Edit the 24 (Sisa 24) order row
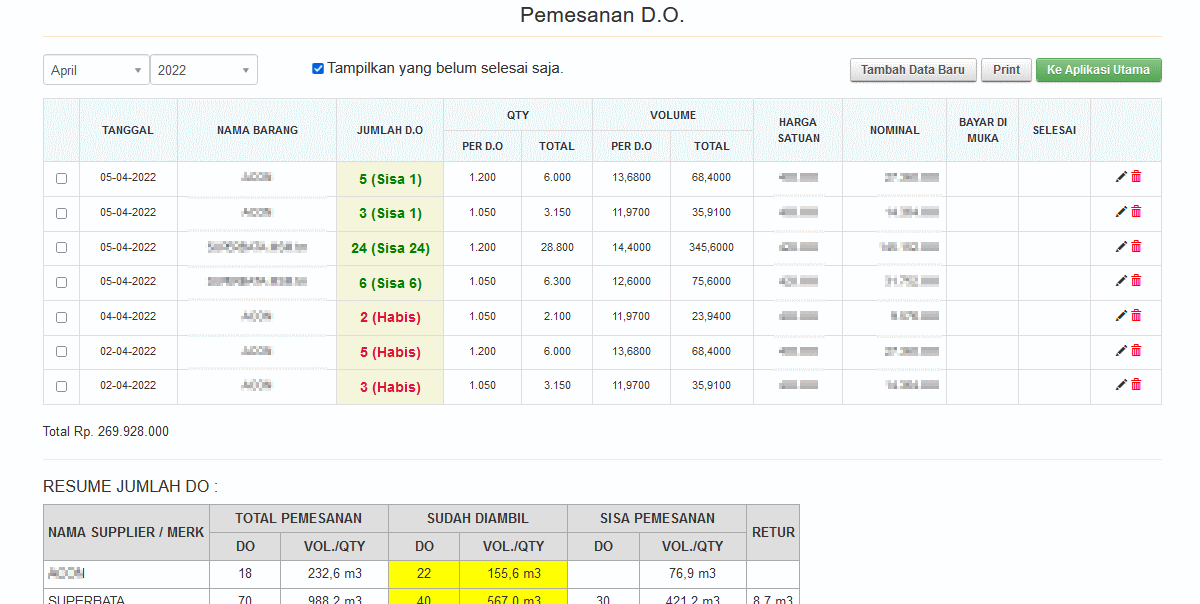The image size is (1200, 604). [1121, 247]
